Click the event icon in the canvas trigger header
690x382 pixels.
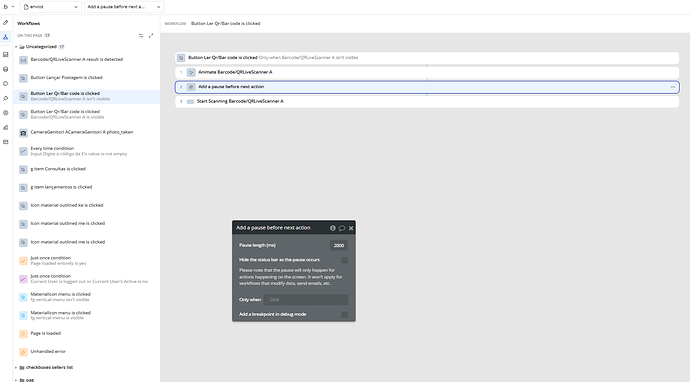coord(181,58)
